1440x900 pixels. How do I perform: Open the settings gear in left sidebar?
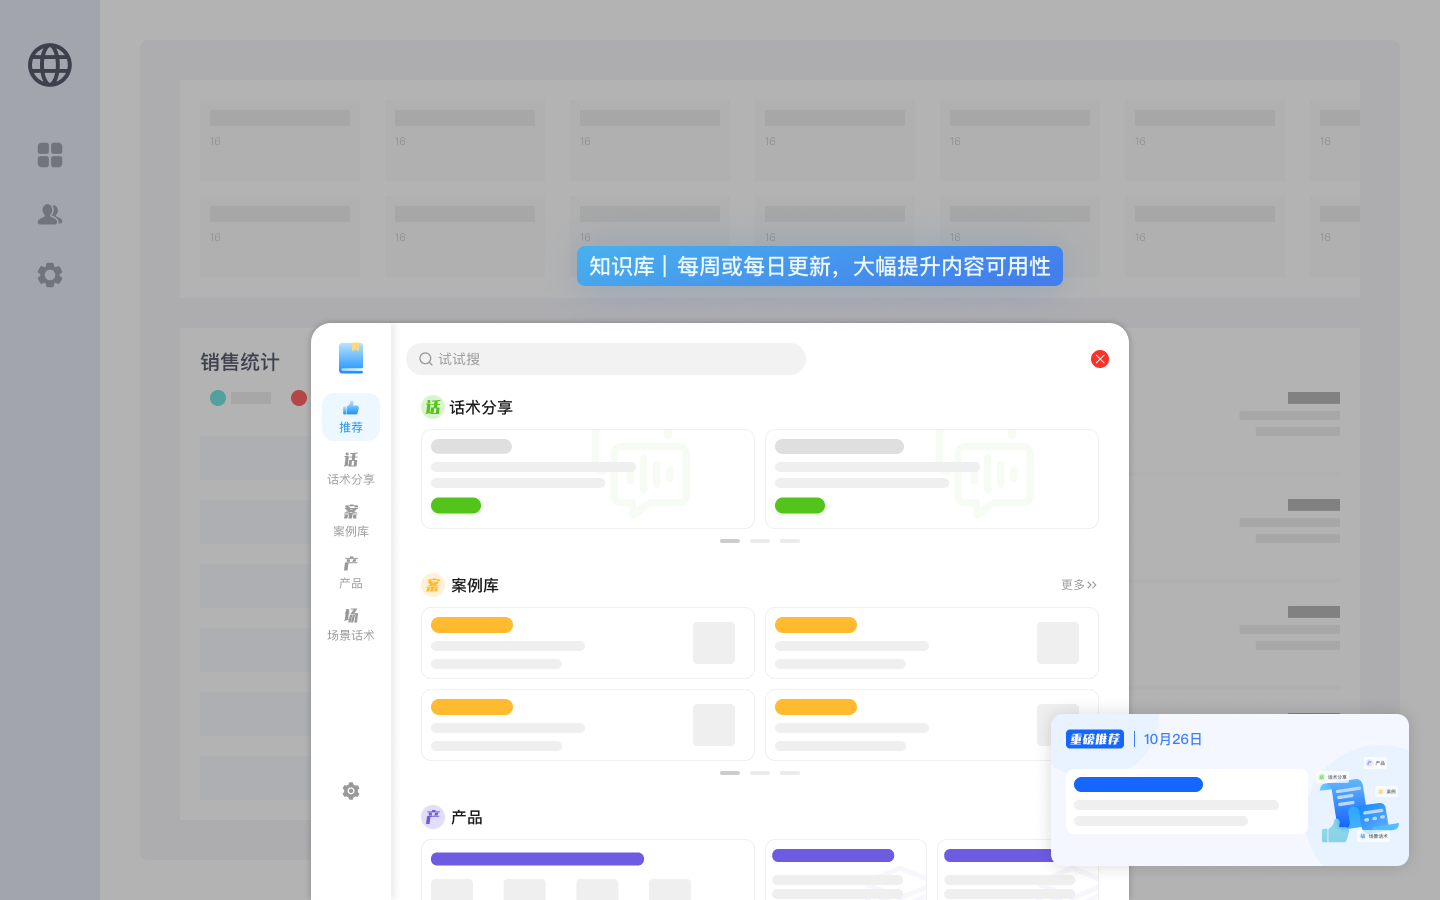[x=50, y=275]
